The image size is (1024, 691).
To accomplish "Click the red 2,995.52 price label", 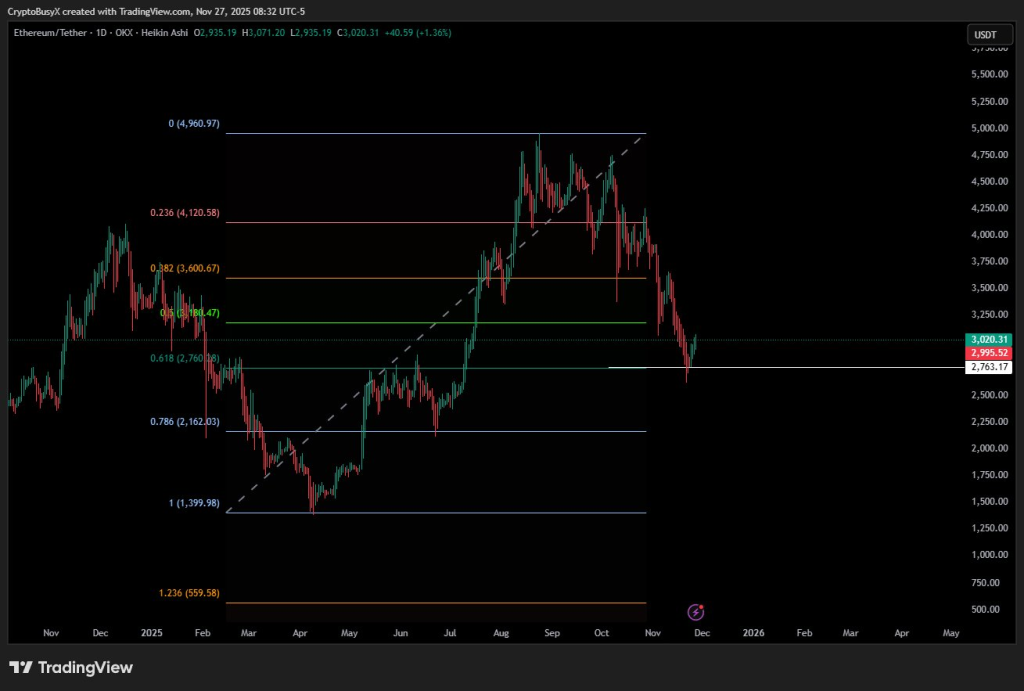I will (x=988, y=353).
